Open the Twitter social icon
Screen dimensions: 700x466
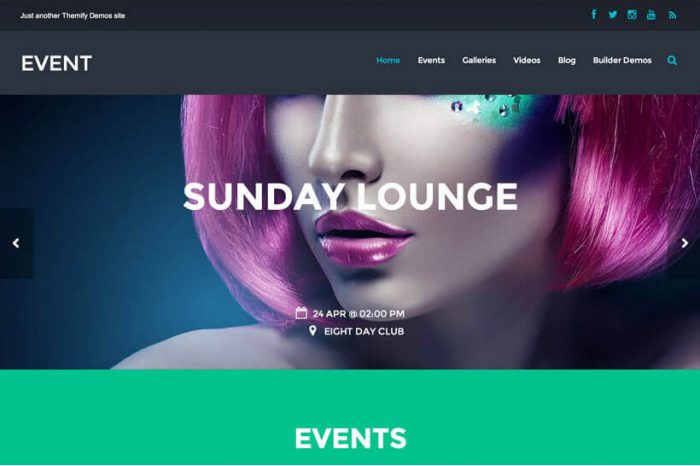tap(612, 15)
